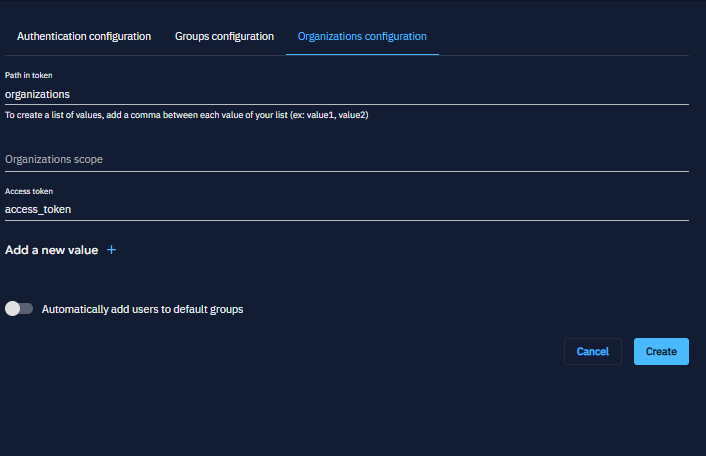The height and width of the screenshot is (456, 706).
Task: Focus the Access token input field
Action: (346, 209)
